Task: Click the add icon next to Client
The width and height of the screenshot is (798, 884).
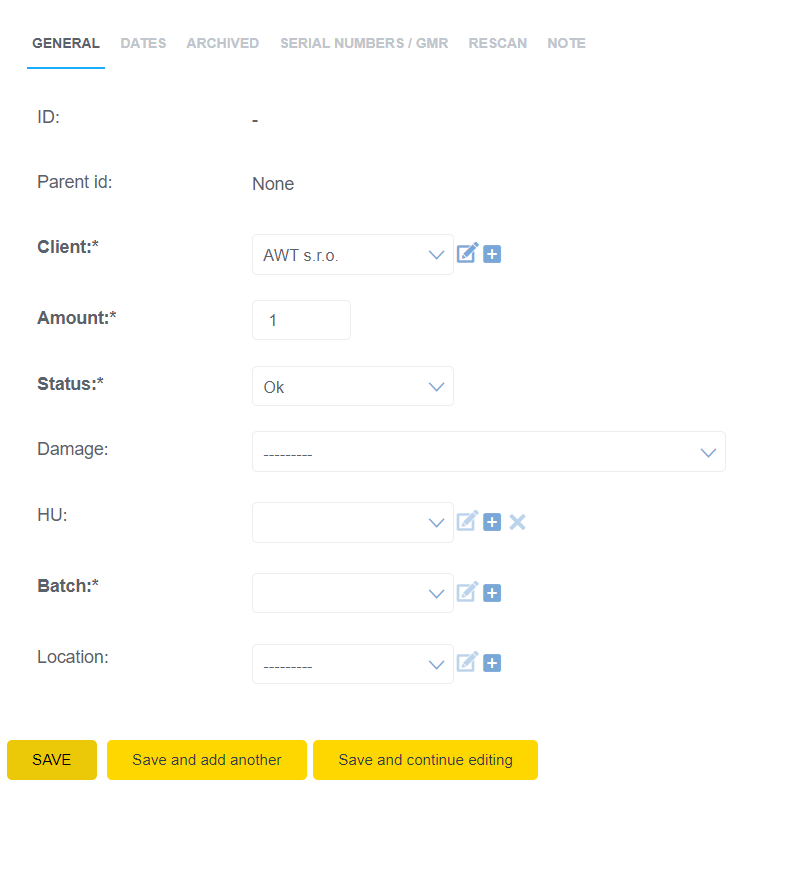Action: [492, 254]
